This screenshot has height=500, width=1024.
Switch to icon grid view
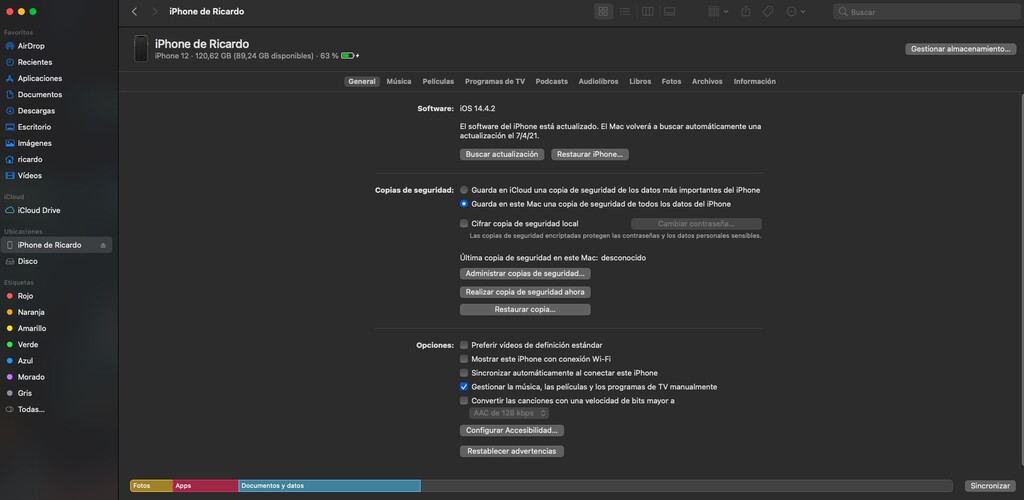coord(603,12)
